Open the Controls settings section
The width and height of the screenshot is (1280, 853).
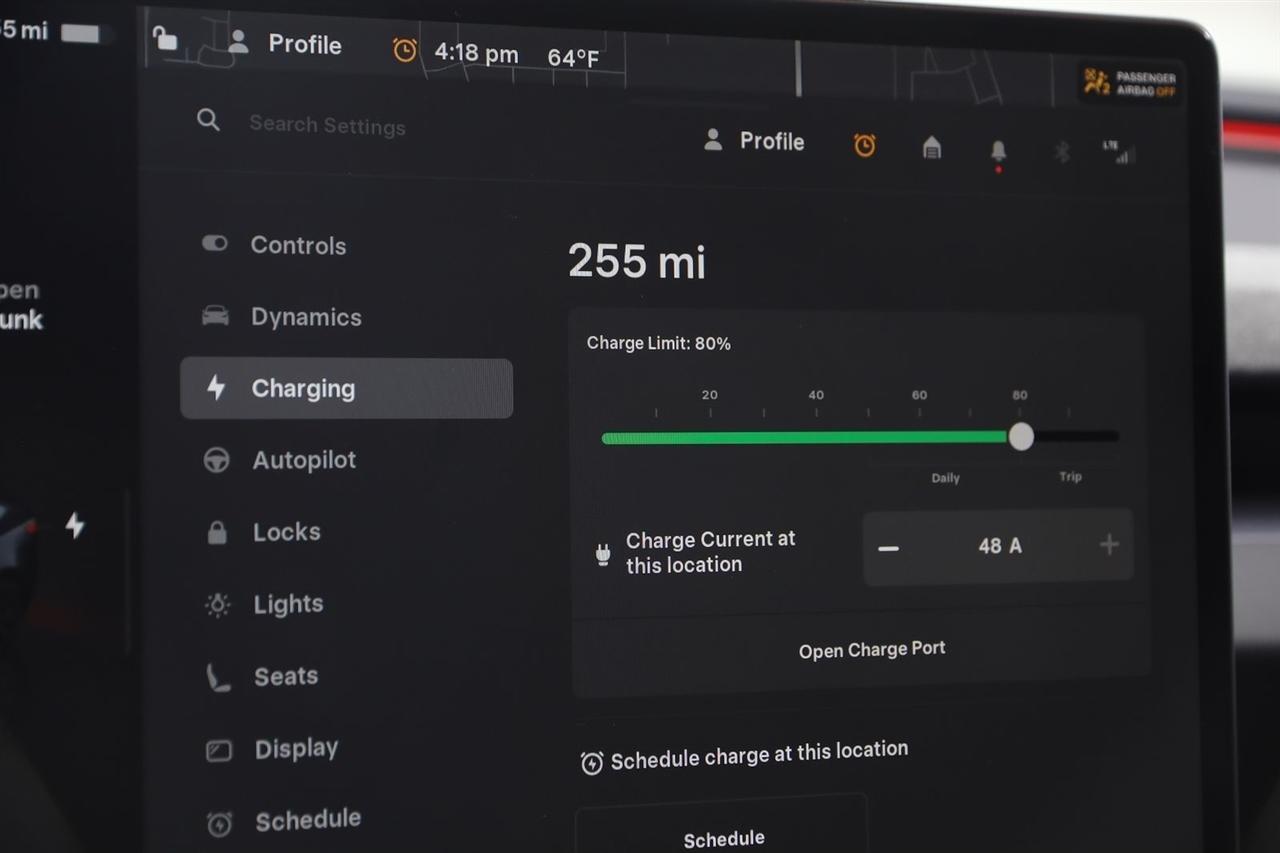tap(297, 245)
